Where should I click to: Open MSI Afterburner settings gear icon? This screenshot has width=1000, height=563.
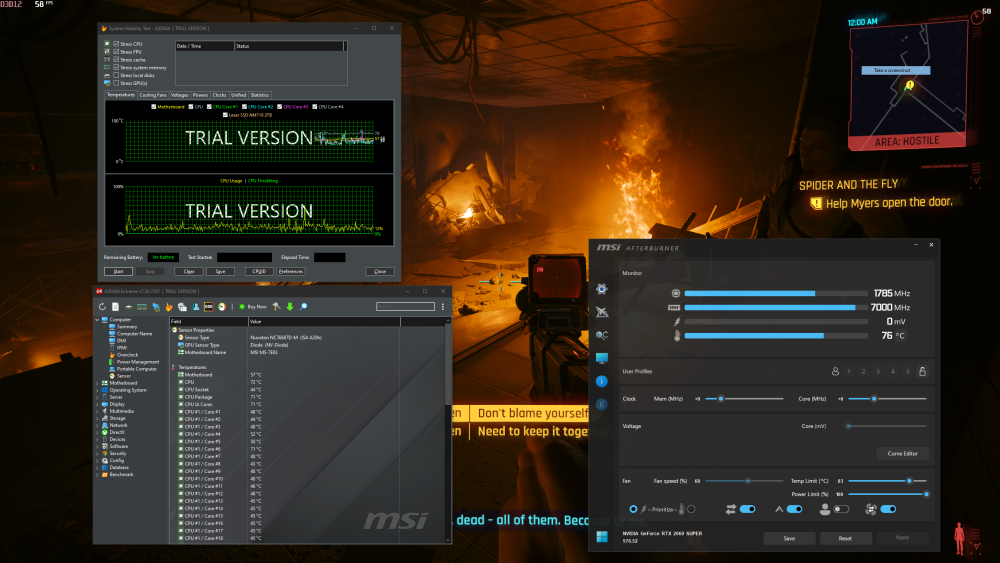click(601, 288)
